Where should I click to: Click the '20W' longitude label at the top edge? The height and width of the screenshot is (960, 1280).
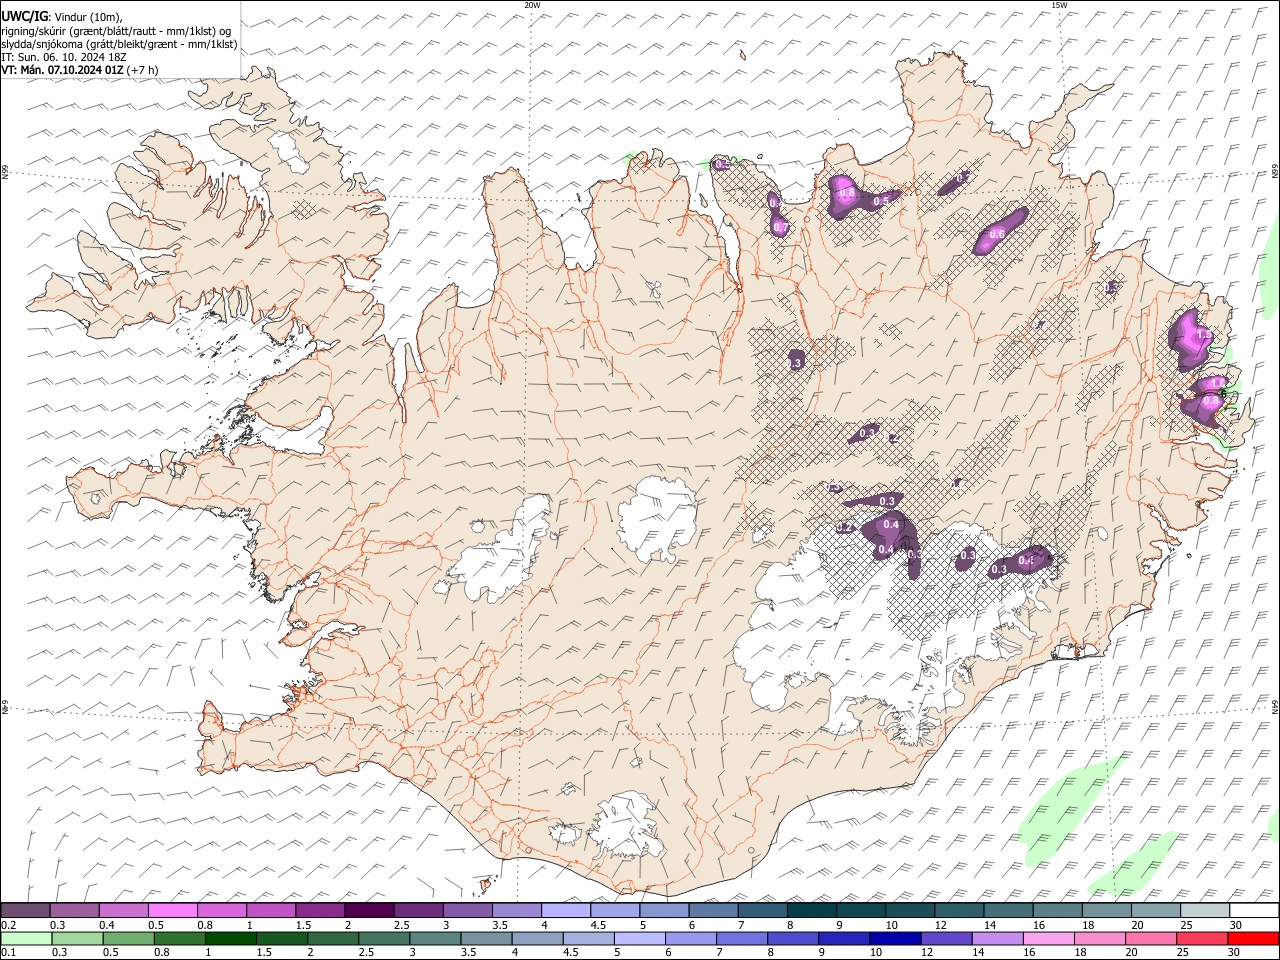[532, 5]
